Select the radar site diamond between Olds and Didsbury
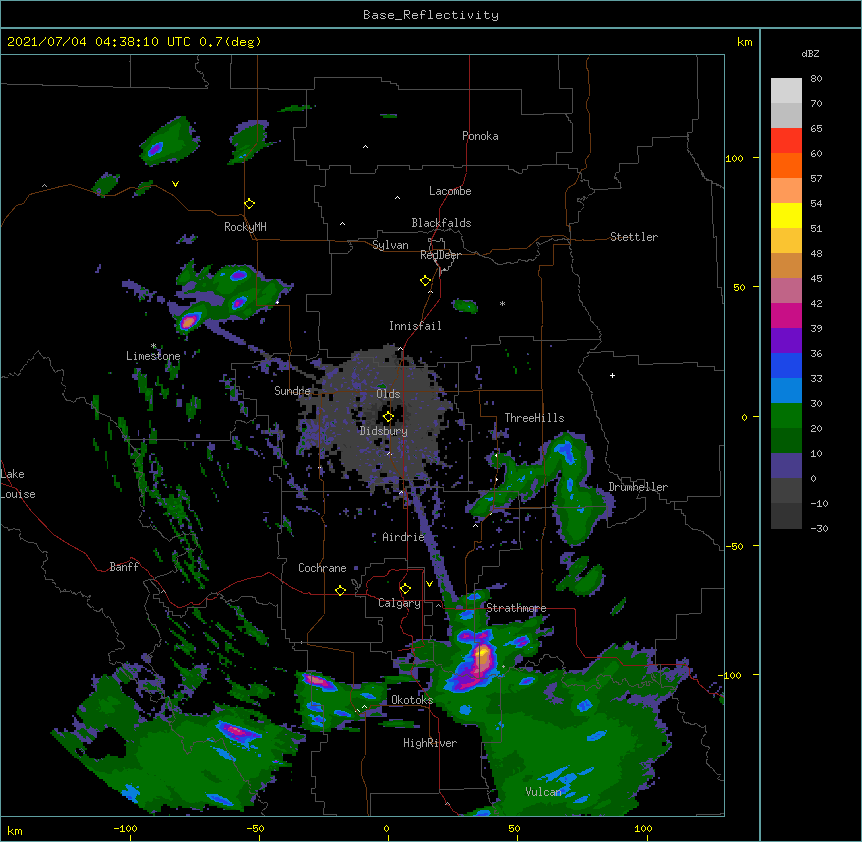862x842 pixels. [388, 417]
